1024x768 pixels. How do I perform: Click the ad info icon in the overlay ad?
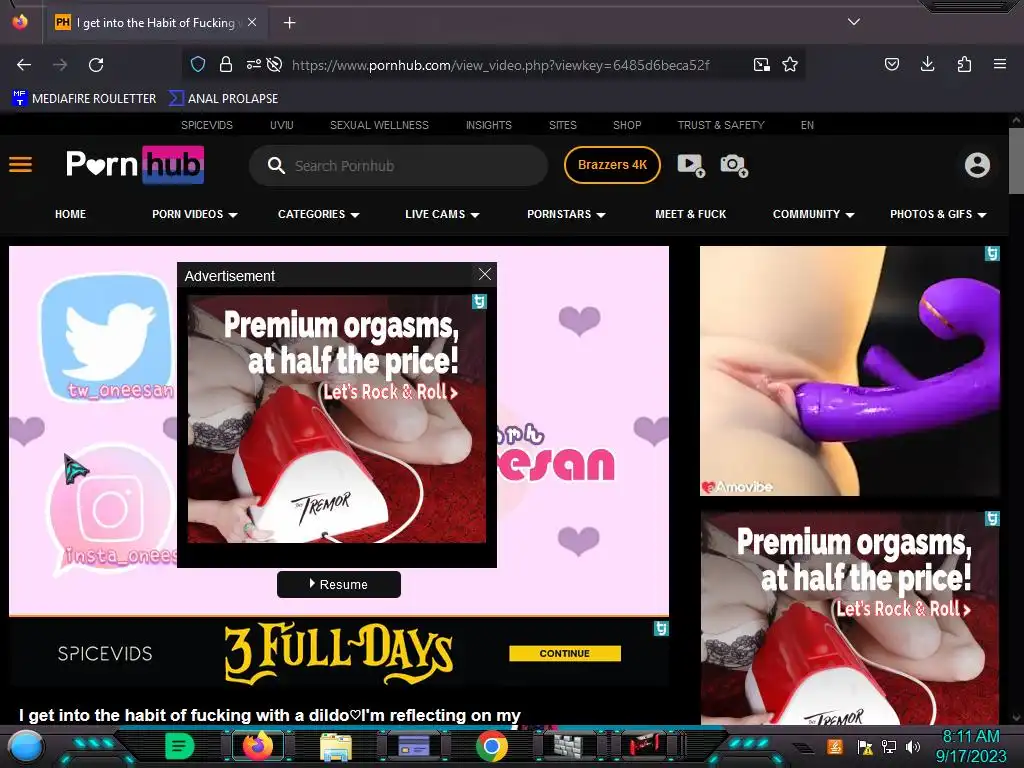click(479, 302)
